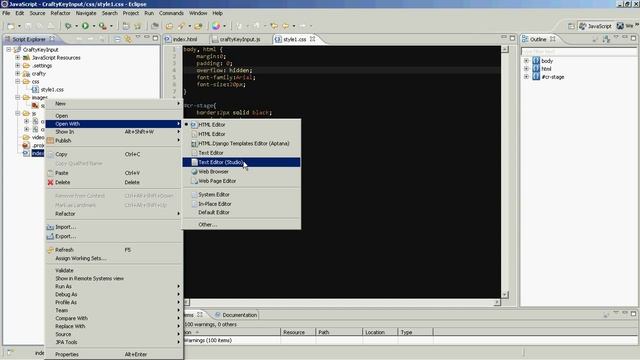640x360 pixels.
Task: Switch to the JavaScript perspective button
Action: click(596, 26)
